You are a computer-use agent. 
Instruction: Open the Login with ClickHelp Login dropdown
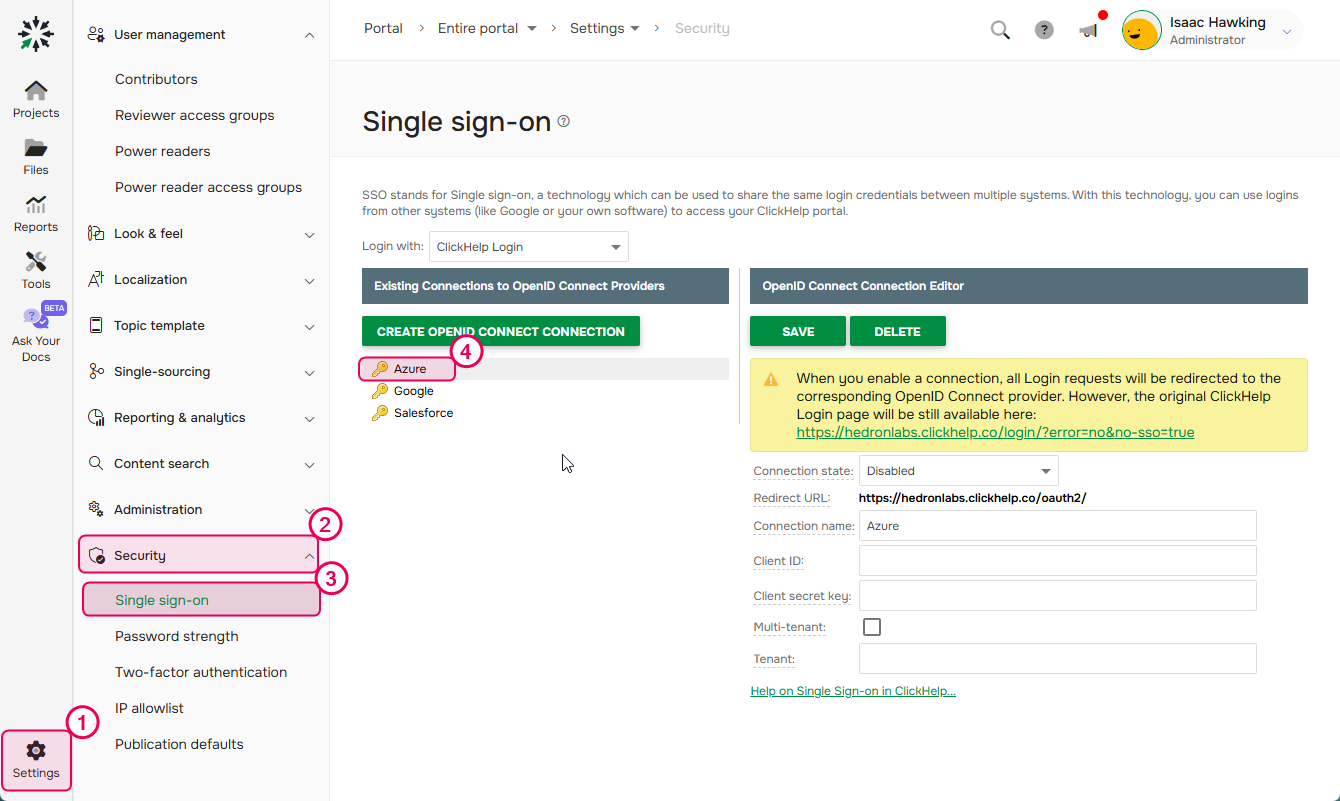pyautogui.click(x=528, y=246)
